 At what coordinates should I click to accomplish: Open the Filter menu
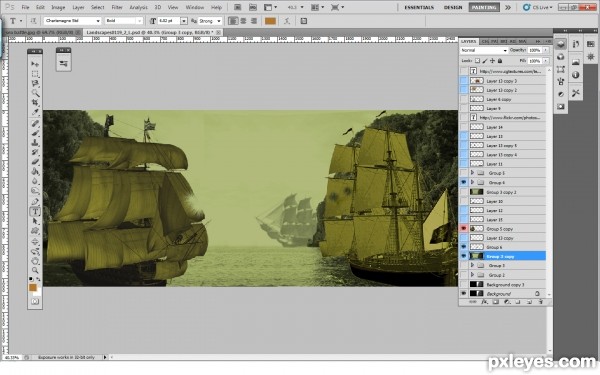click(x=117, y=7)
